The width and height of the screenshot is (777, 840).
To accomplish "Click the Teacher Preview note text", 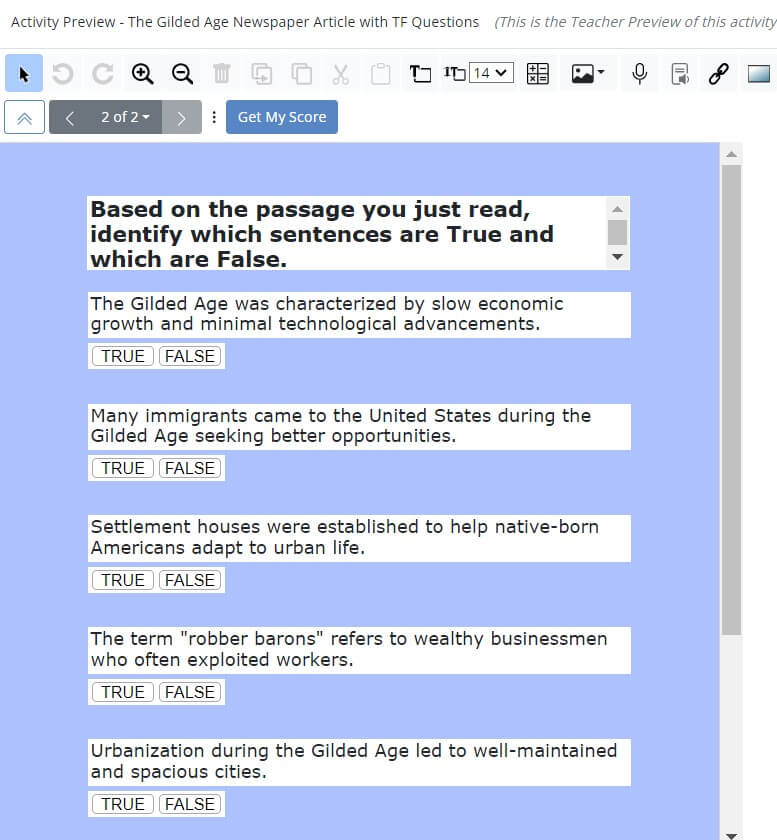I will 636,22.
